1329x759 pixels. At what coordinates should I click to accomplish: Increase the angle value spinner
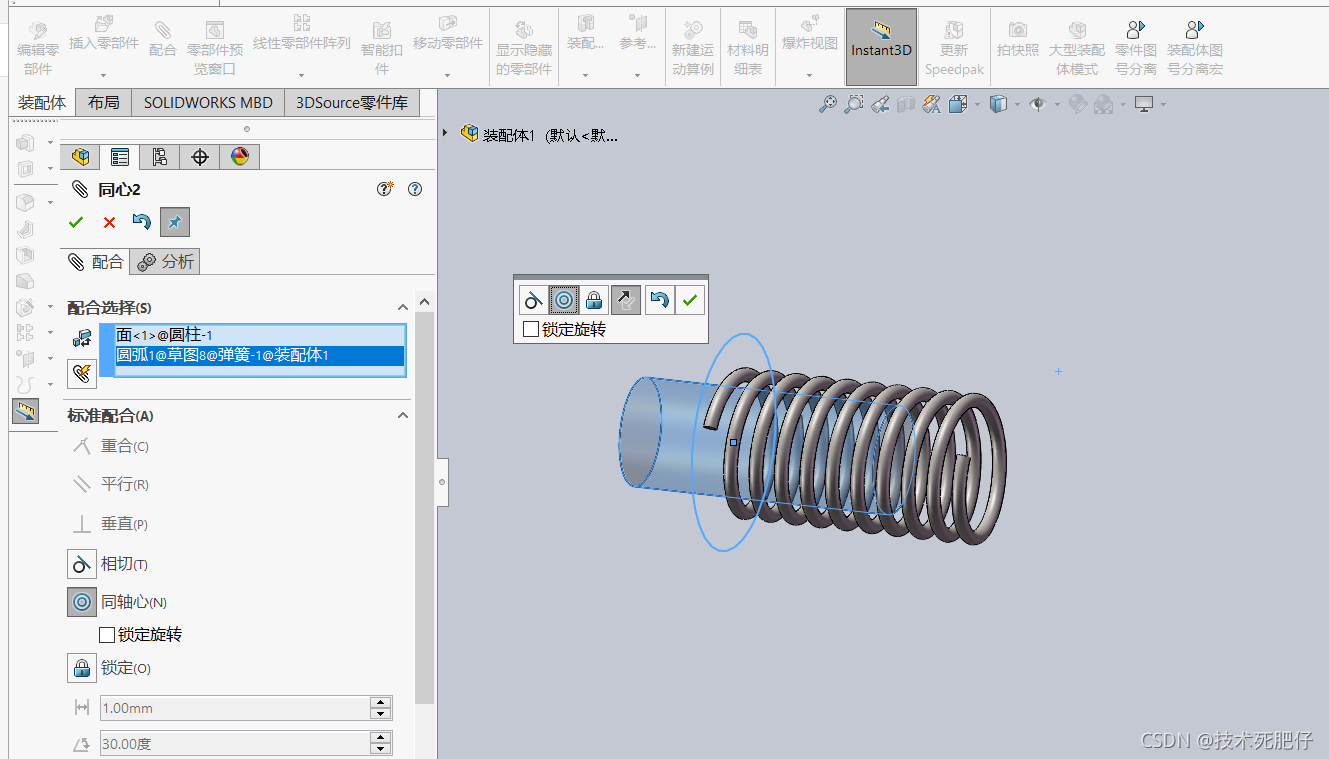coord(380,738)
